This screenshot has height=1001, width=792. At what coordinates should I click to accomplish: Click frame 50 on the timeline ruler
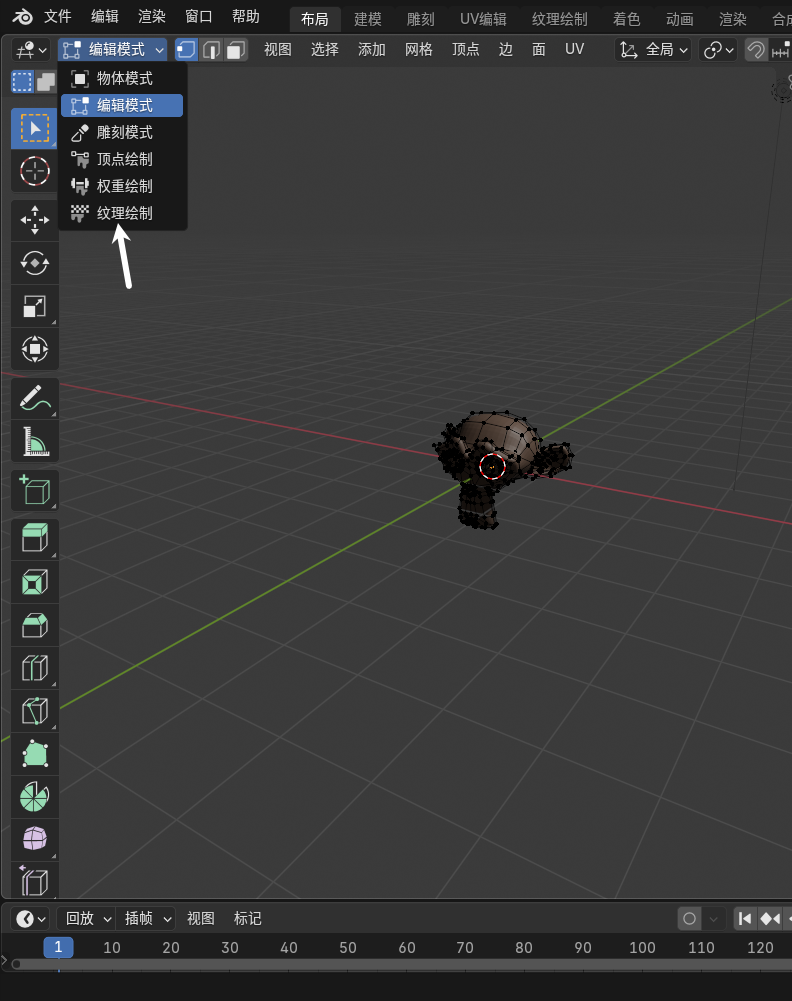tap(348, 947)
